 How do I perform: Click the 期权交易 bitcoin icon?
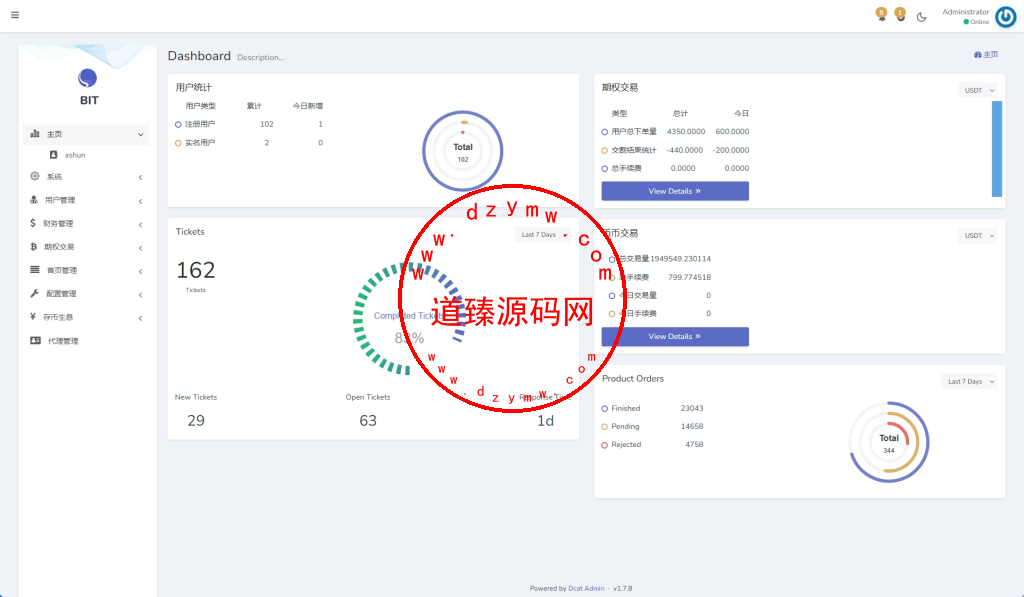point(33,246)
